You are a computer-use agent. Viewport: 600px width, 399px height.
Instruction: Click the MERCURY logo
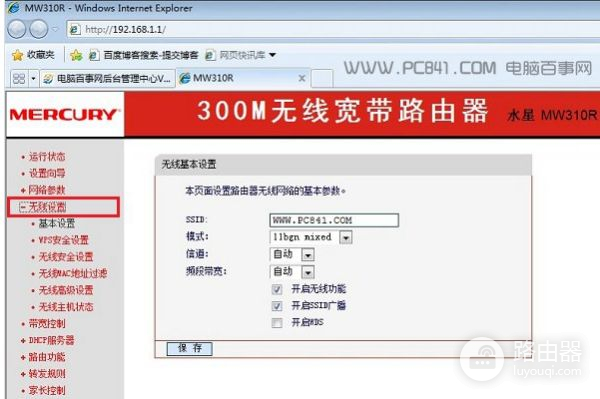pyautogui.click(x=65, y=114)
